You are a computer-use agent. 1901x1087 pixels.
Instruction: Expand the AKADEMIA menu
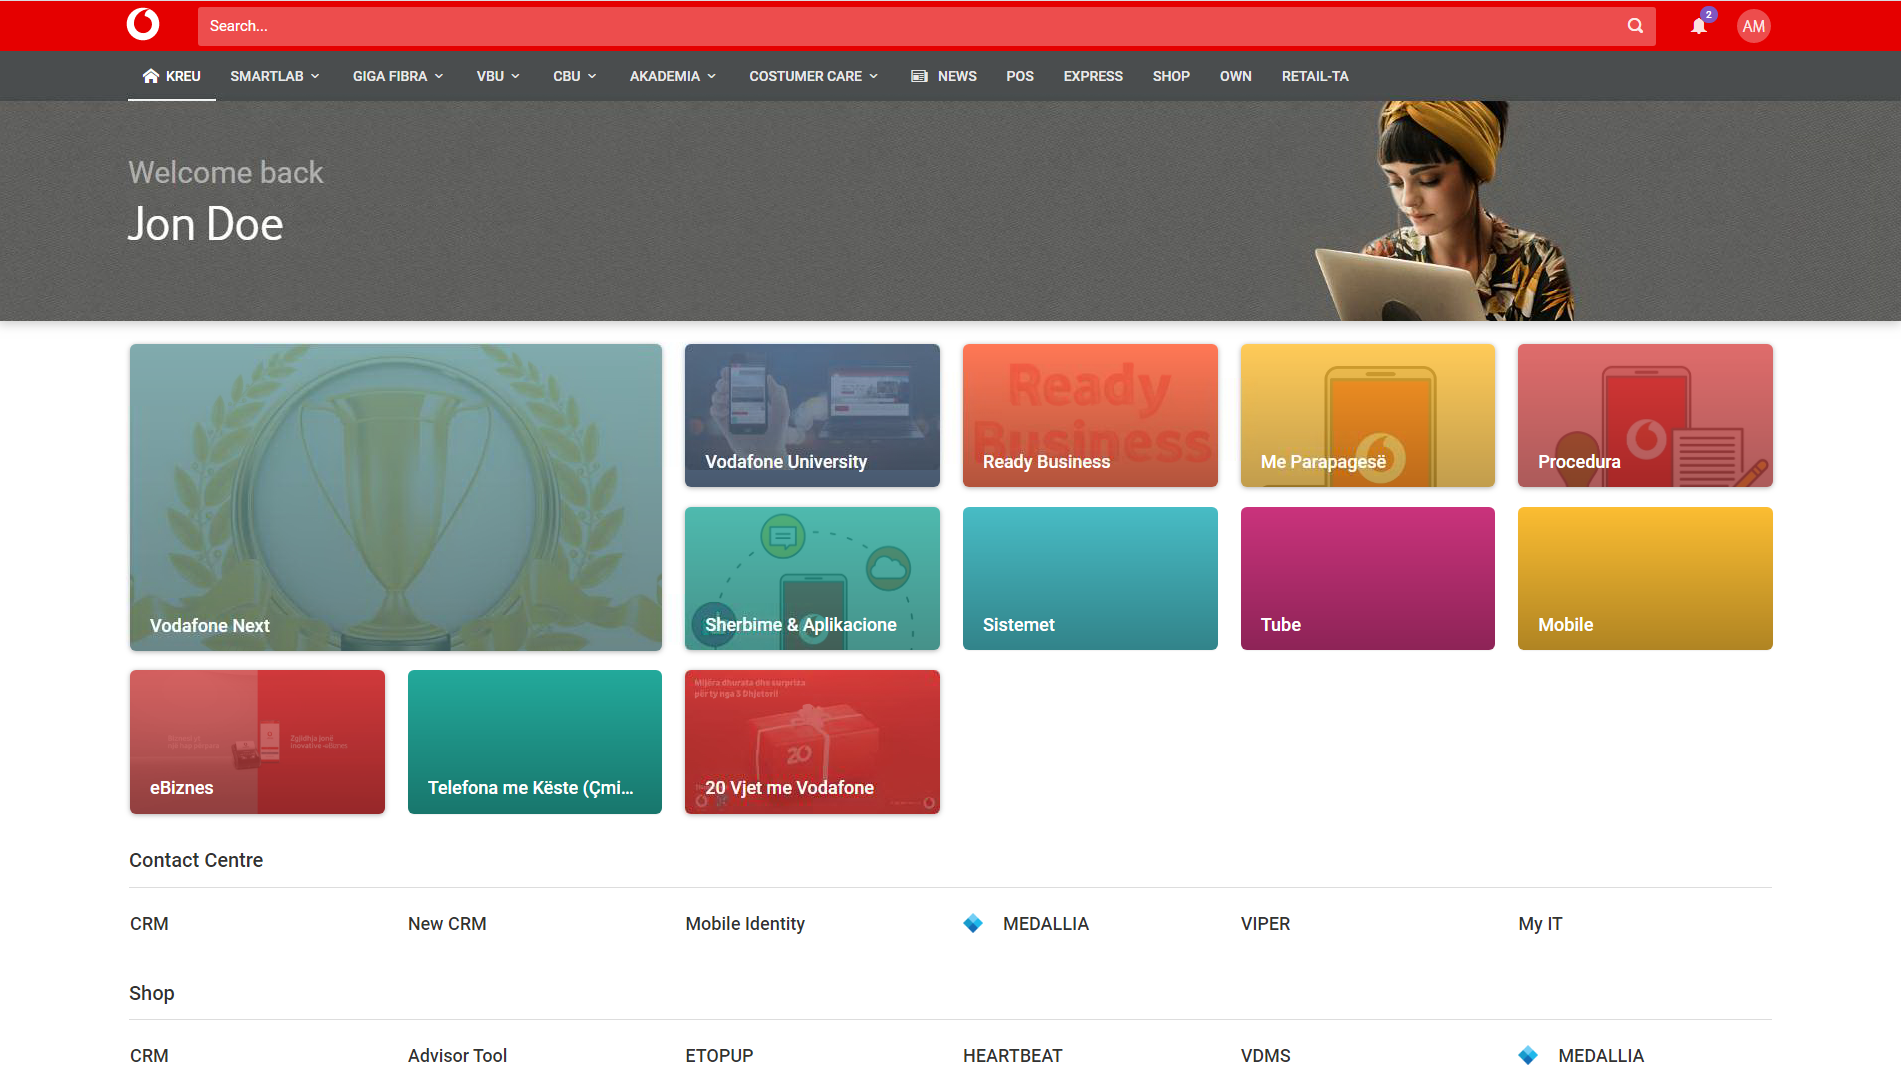672,76
